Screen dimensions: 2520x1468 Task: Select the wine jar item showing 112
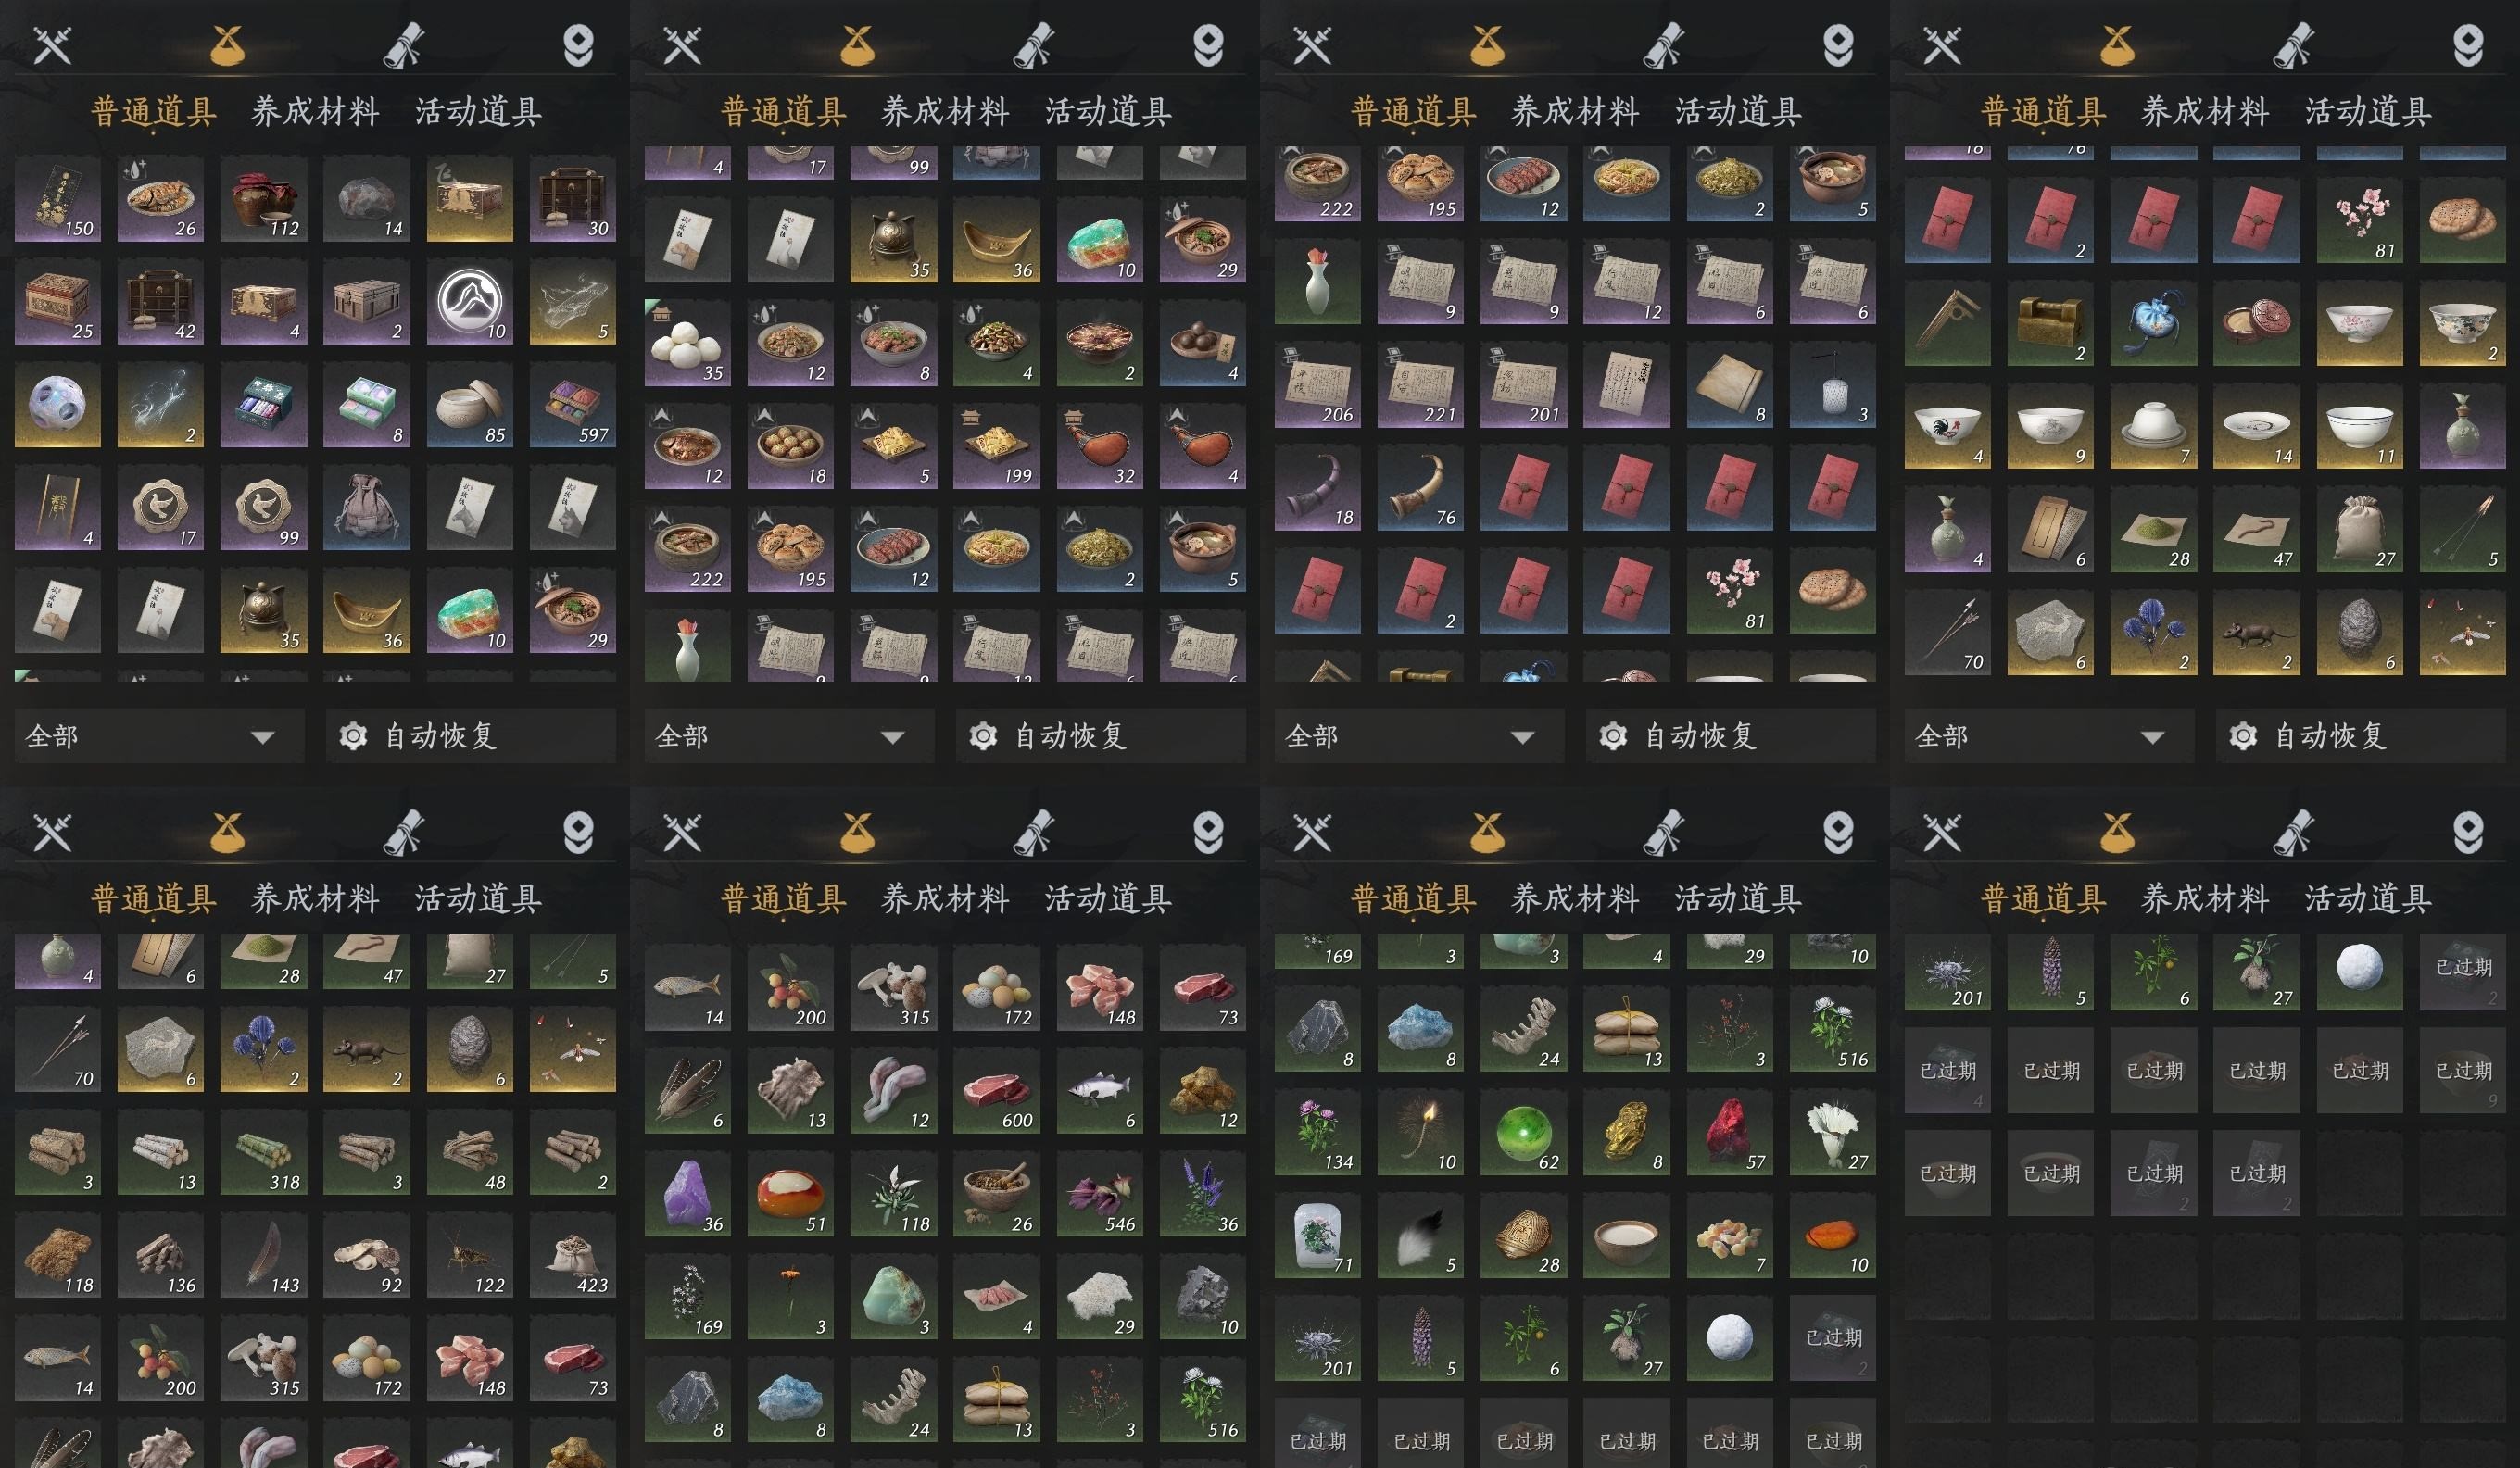(263, 199)
